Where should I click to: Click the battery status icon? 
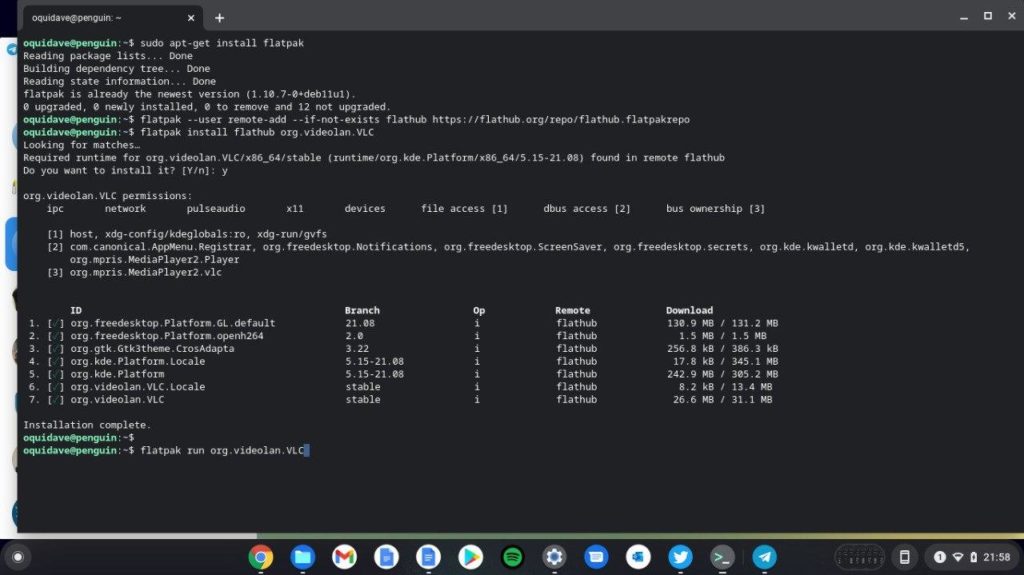[973, 557]
